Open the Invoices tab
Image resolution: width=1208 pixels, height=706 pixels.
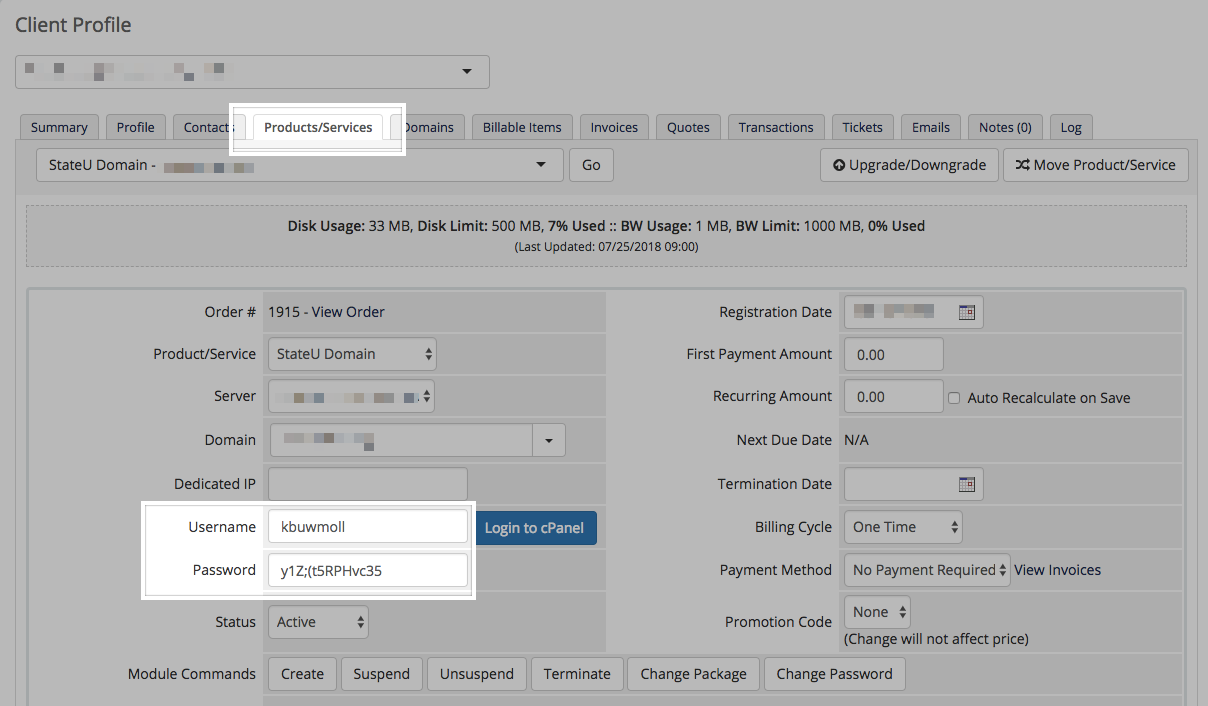(x=614, y=127)
